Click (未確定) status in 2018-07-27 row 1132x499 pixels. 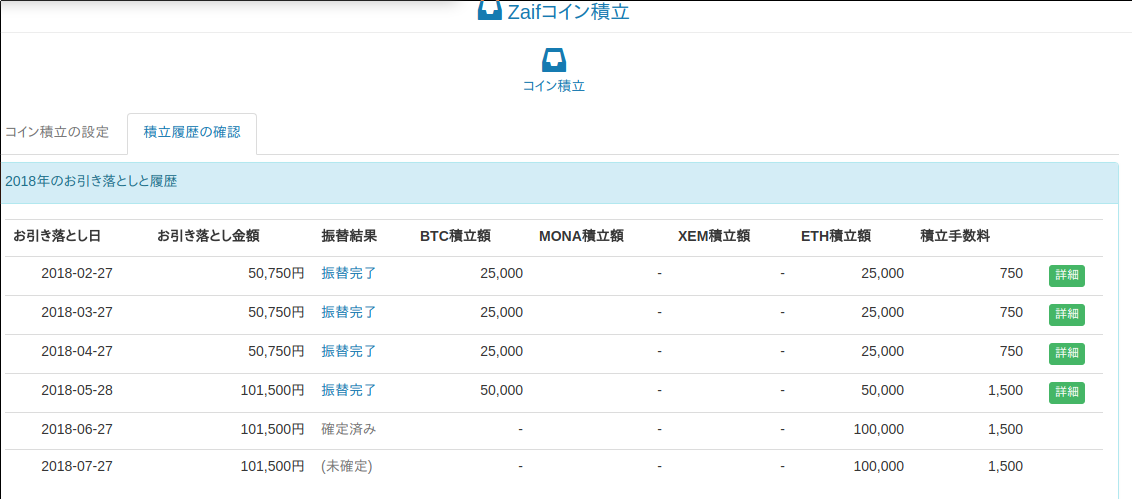[347, 467]
